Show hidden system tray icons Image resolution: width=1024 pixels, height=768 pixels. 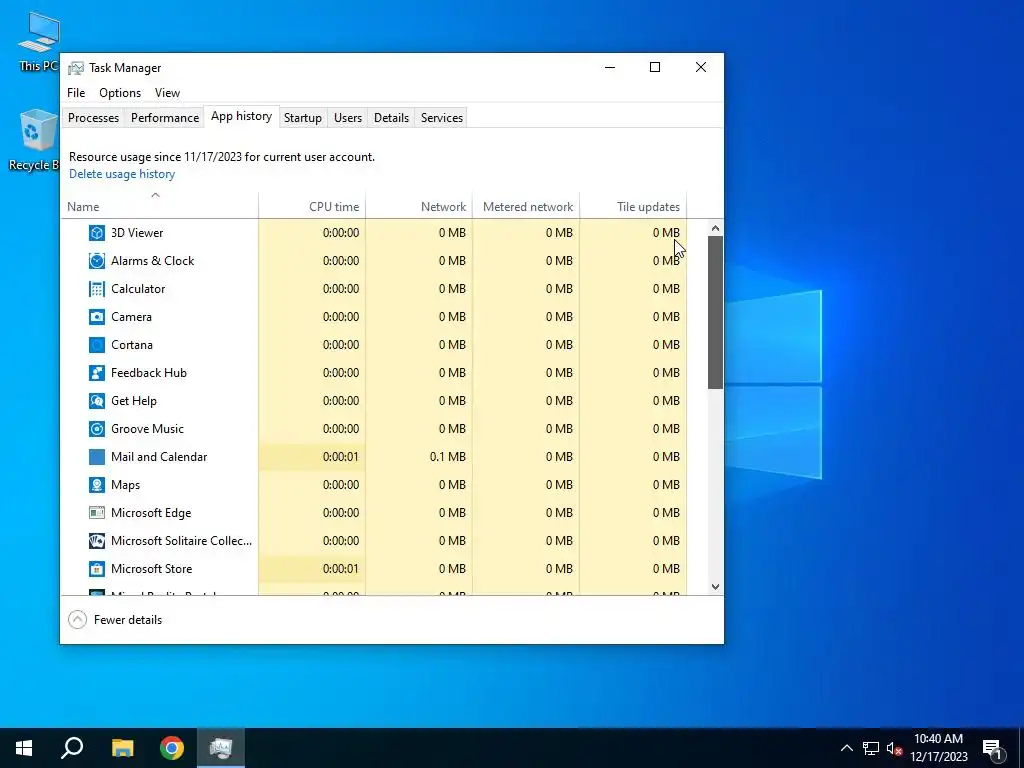click(x=846, y=748)
